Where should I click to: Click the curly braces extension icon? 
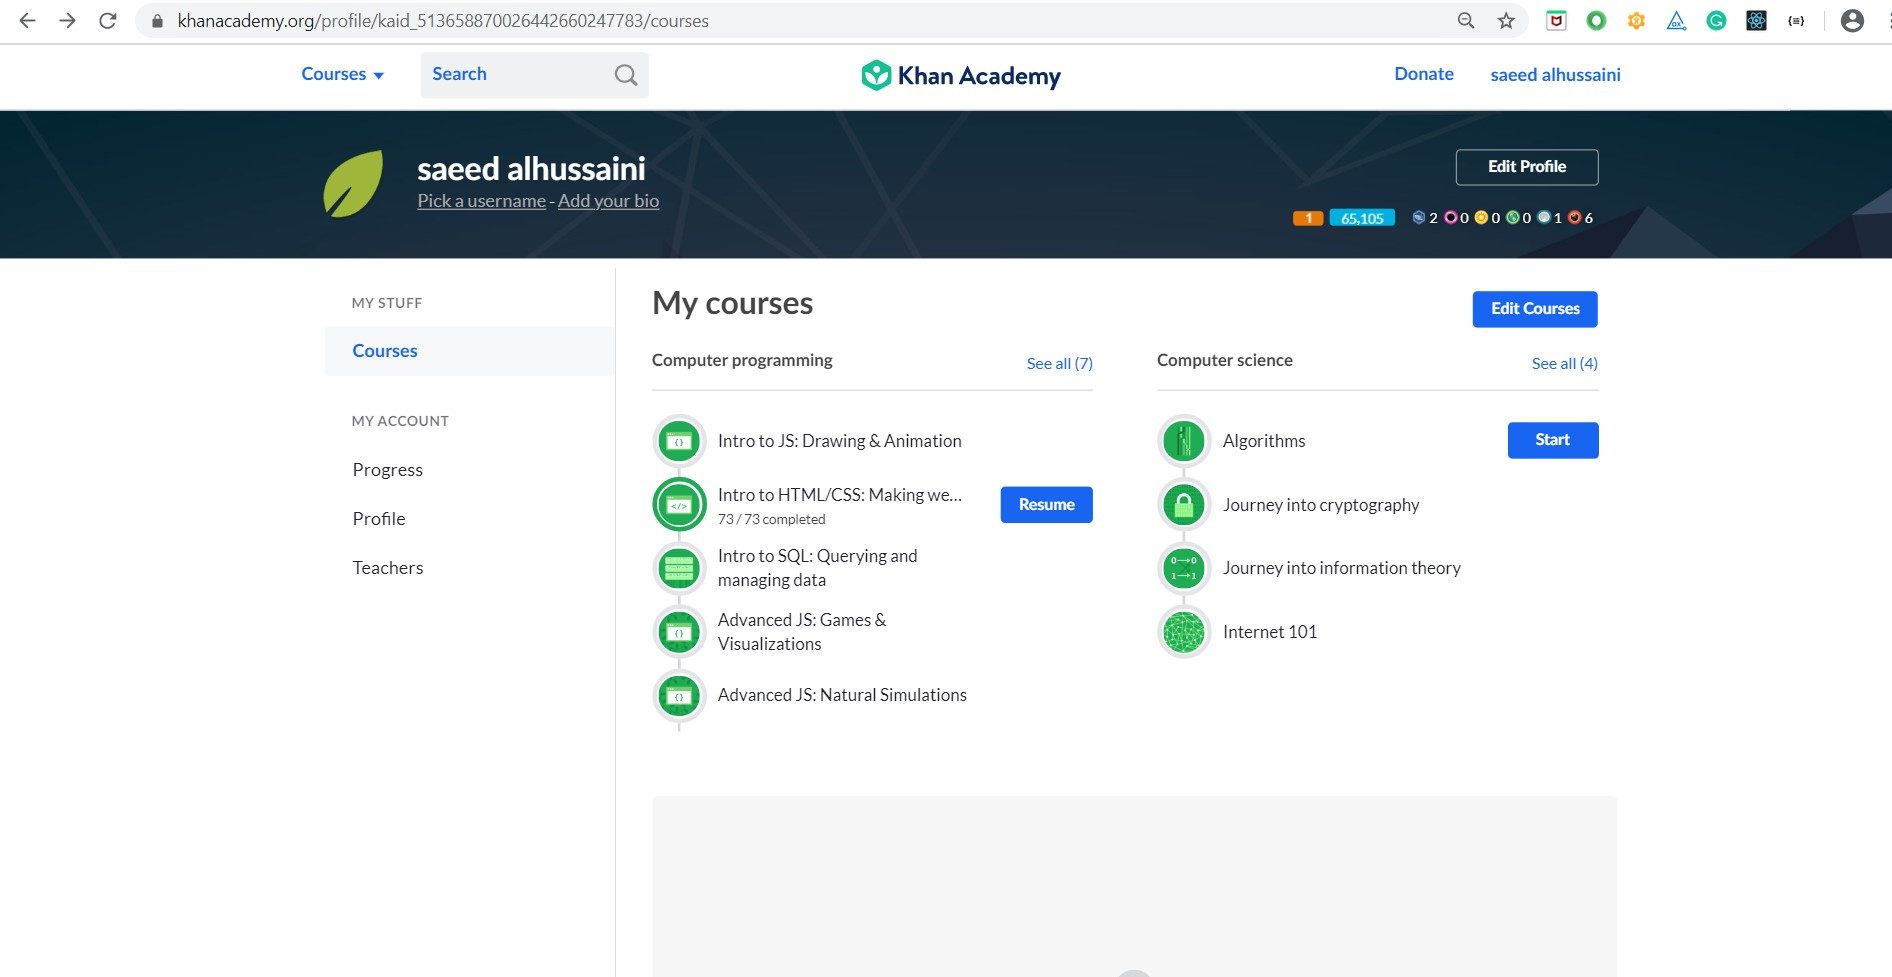pos(1796,20)
